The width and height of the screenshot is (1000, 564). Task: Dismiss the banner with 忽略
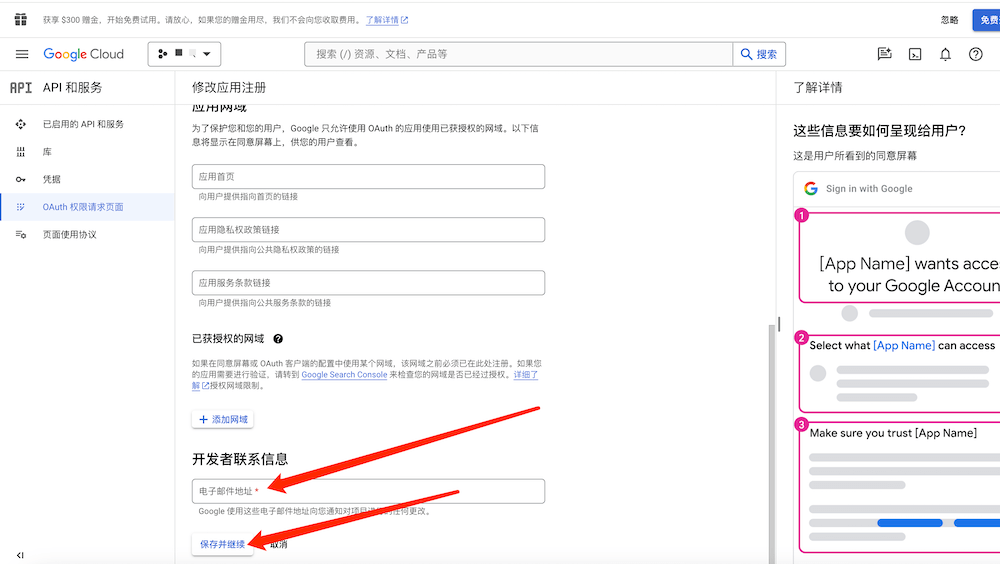click(x=949, y=20)
